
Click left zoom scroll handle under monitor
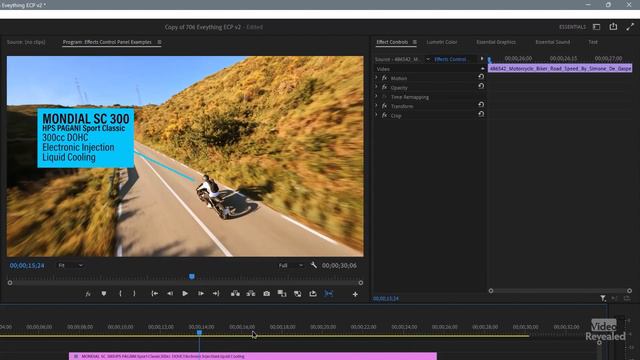click(x=10, y=282)
